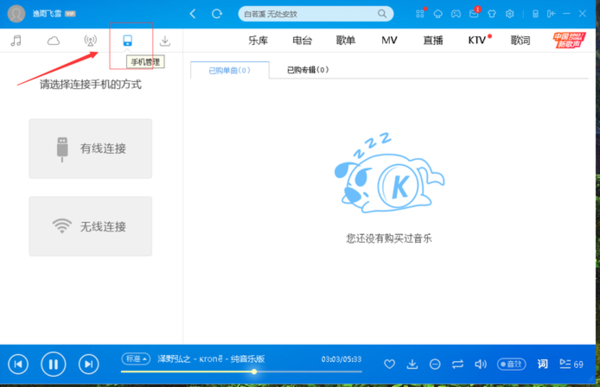The width and height of the screenshot is (600, 387).
Task: Pause the current song
Action: click(53, 364)
